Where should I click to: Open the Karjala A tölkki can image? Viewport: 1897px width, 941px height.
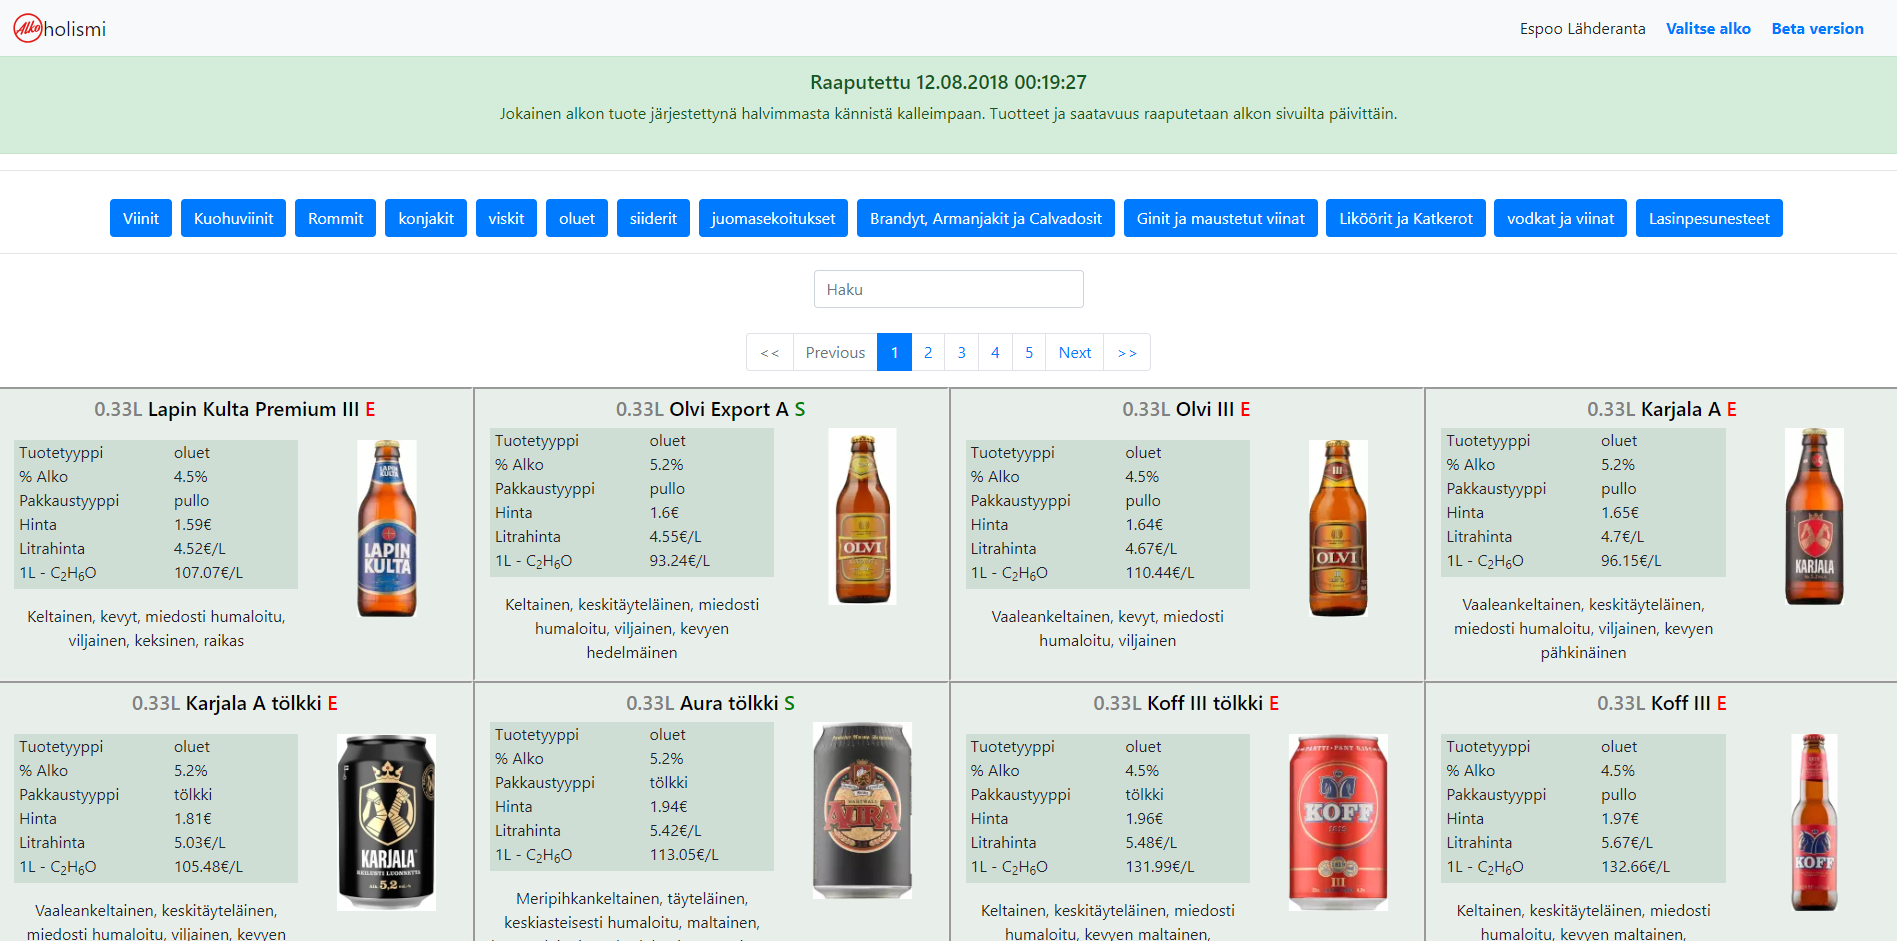(386, 822)
